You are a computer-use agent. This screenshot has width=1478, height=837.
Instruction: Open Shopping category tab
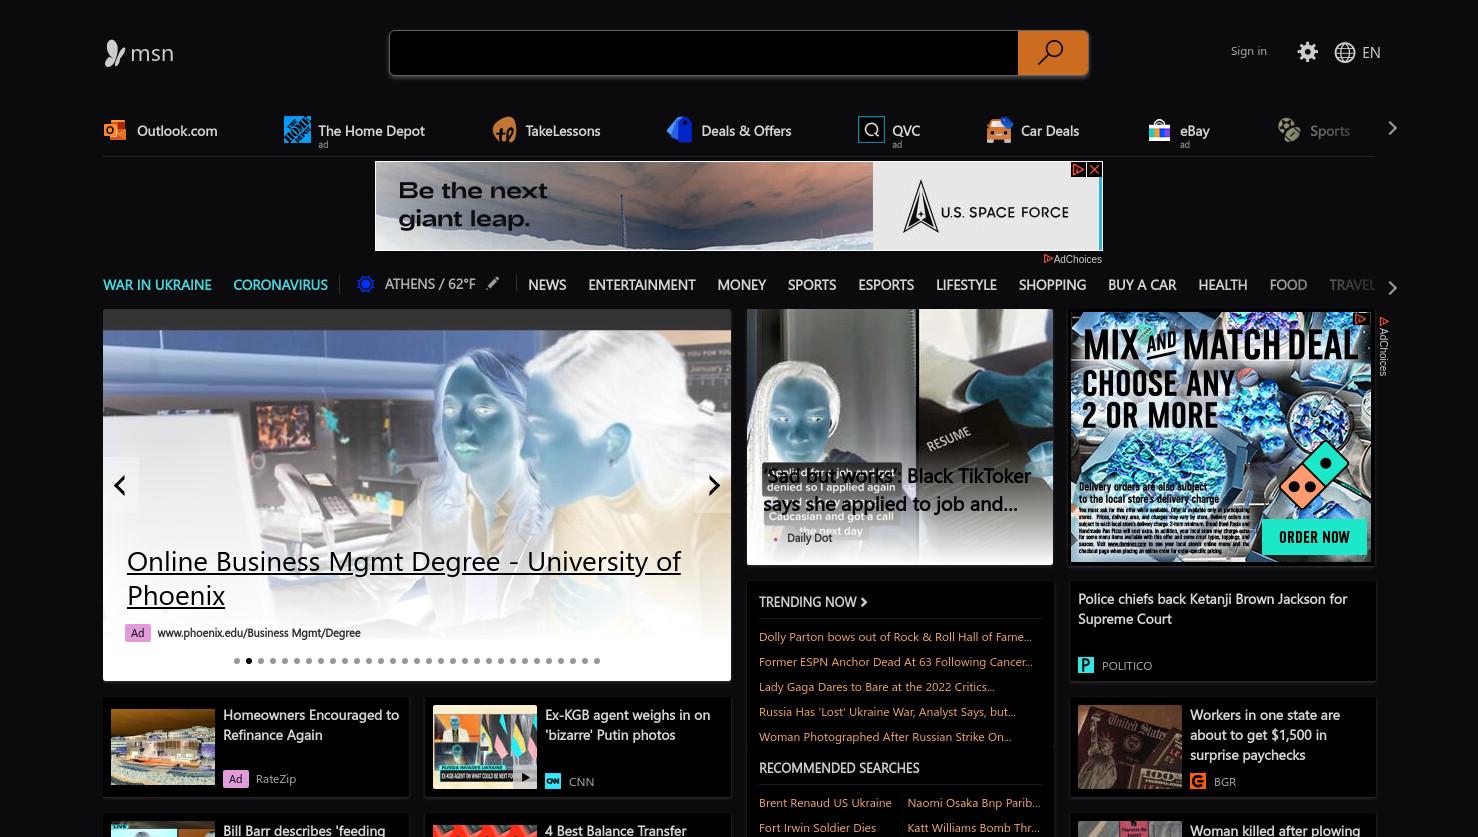[1052, 285]
